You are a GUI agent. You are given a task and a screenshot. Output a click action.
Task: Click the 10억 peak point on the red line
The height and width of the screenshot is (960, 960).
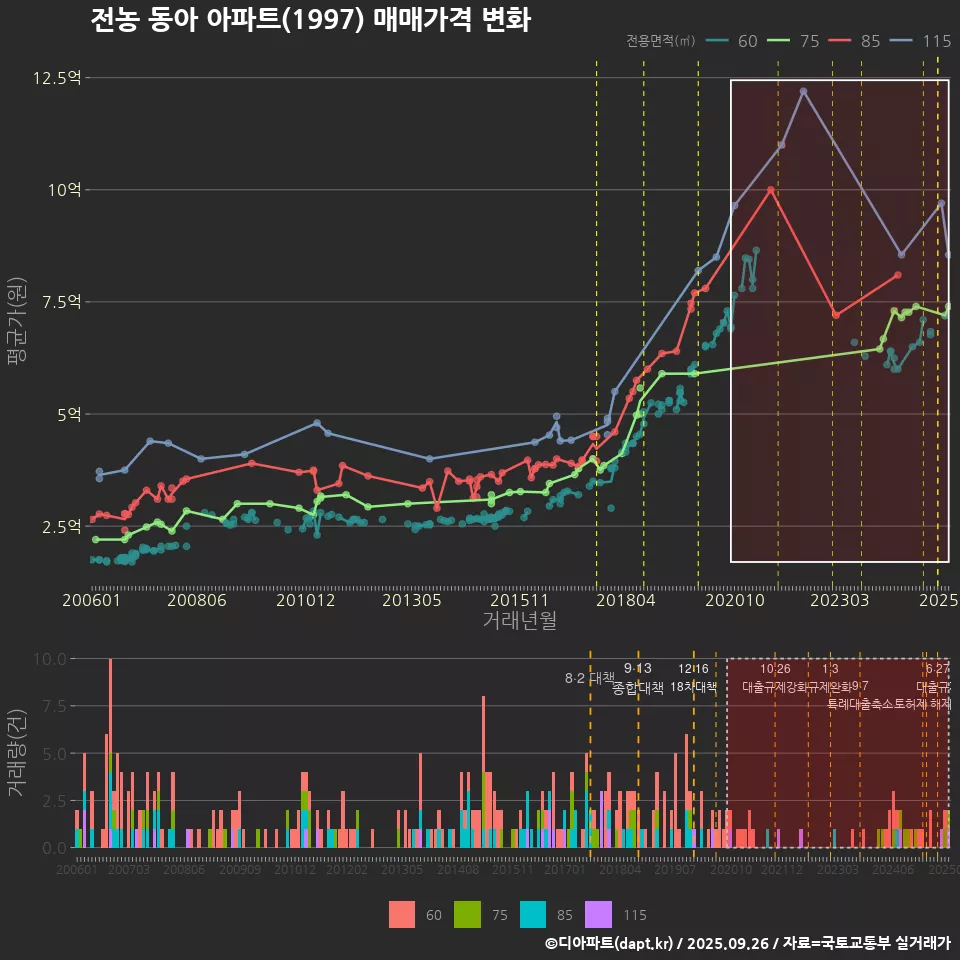770,189
